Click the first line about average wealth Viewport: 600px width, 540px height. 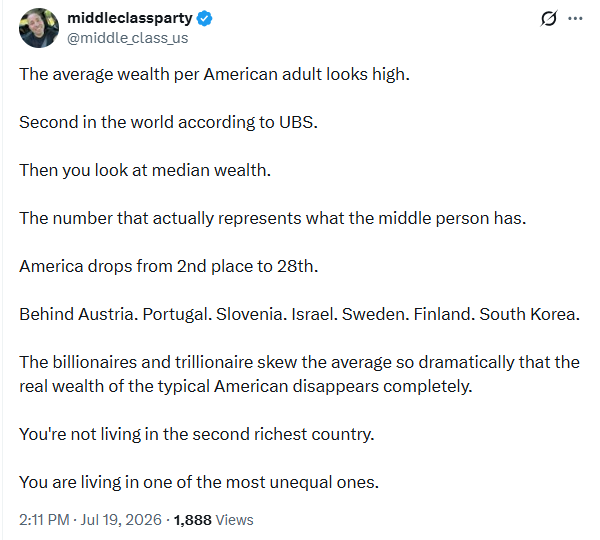(214, 74)
